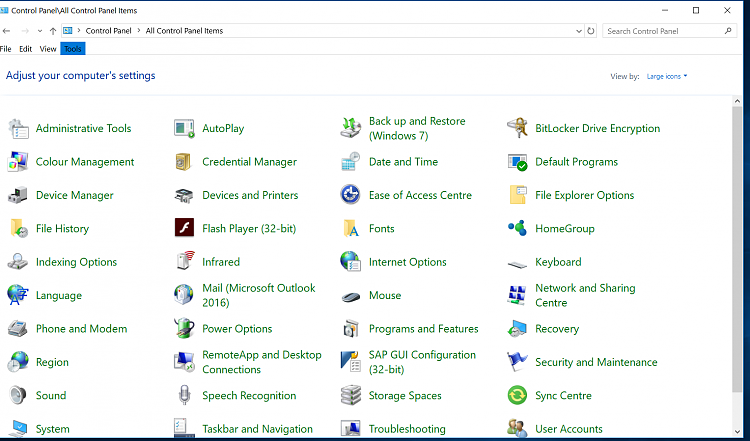Open the Sync Centre icon
Screen dimensions: 750x441
[x=517, y=396]
